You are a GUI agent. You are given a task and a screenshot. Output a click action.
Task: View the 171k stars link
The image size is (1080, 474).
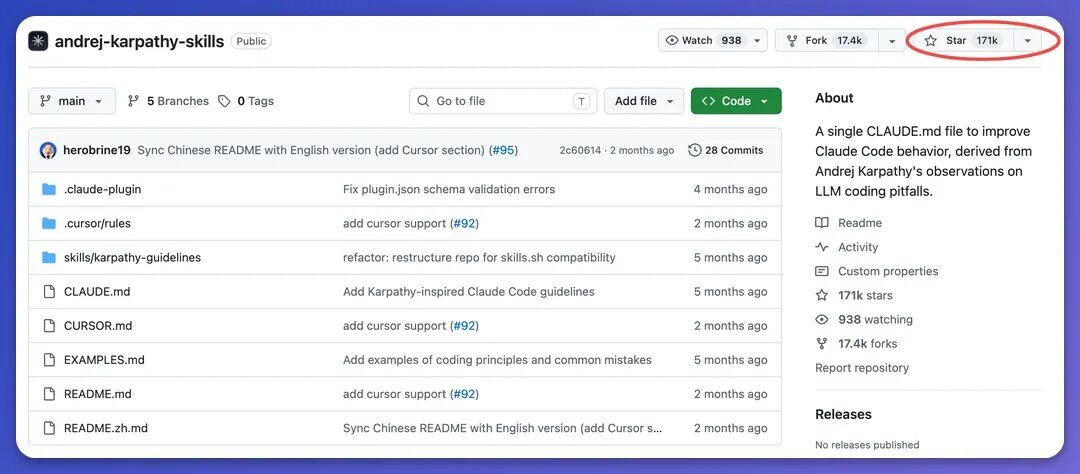(x=865, y=295)
